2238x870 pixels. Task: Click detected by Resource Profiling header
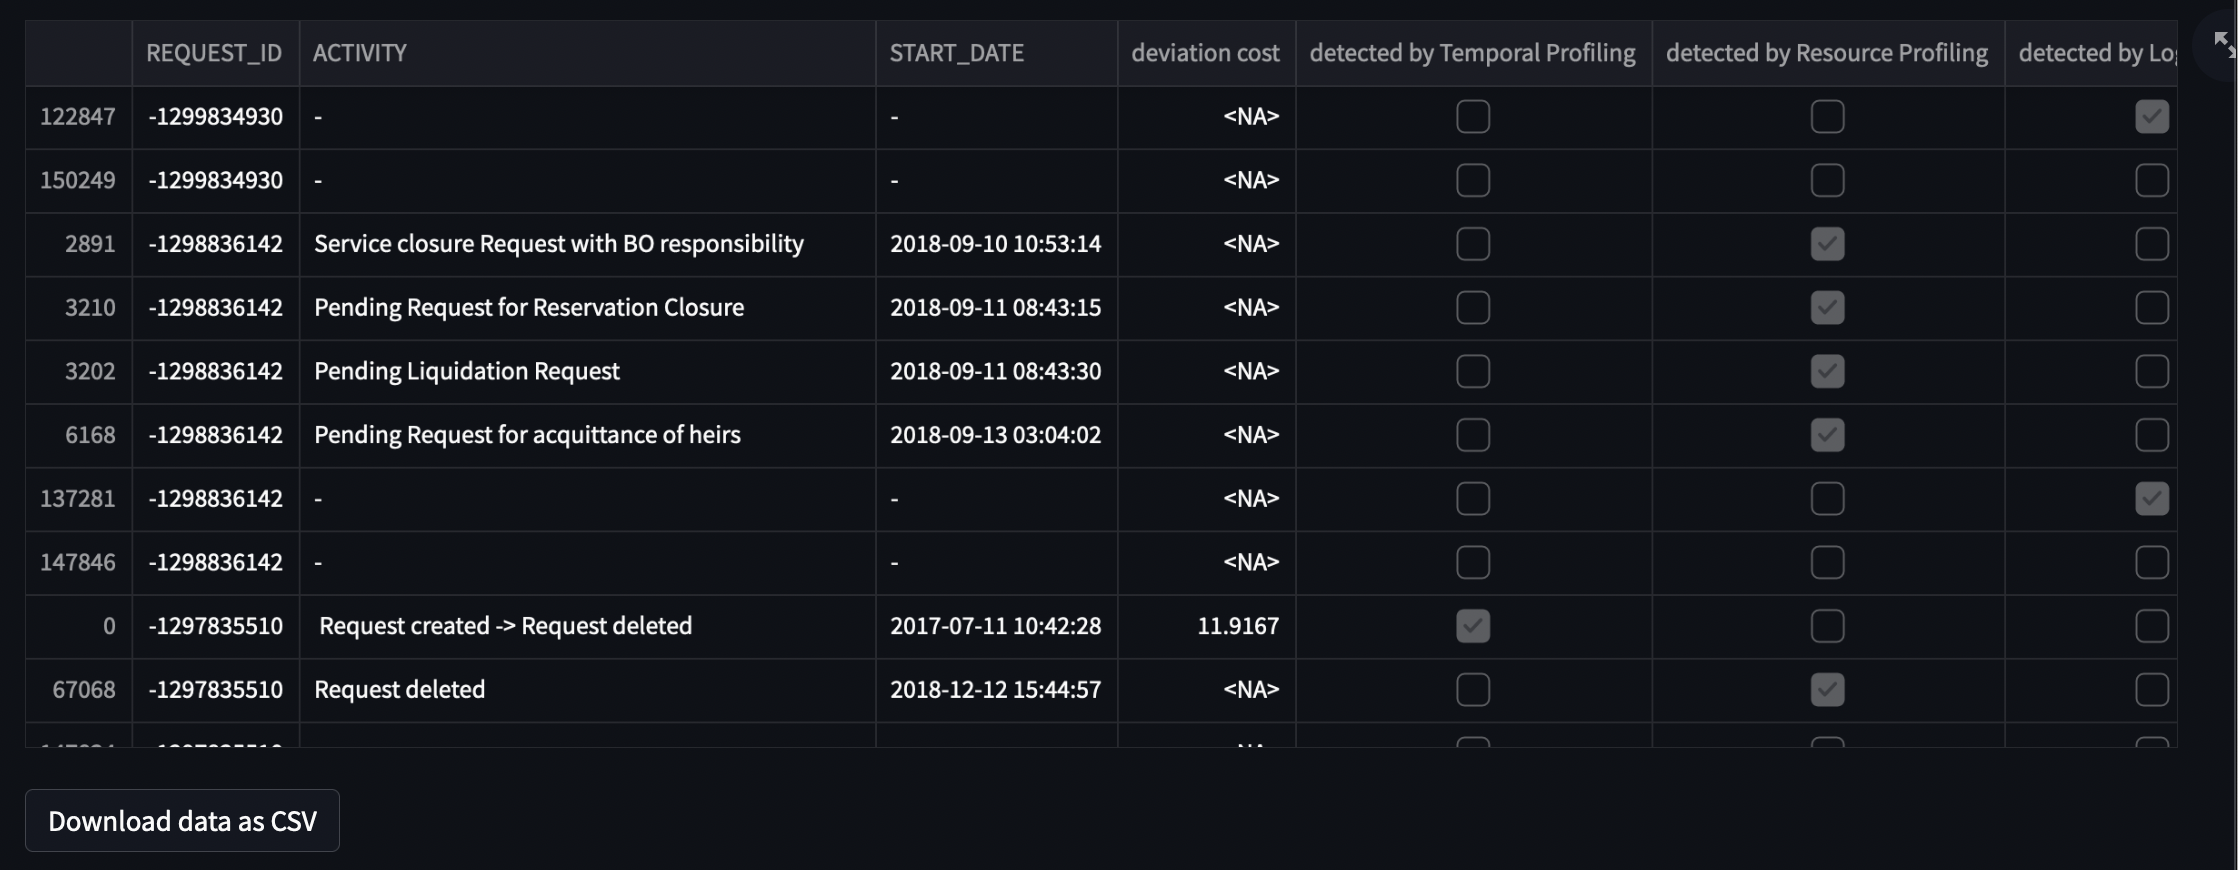pos(1827,53)
